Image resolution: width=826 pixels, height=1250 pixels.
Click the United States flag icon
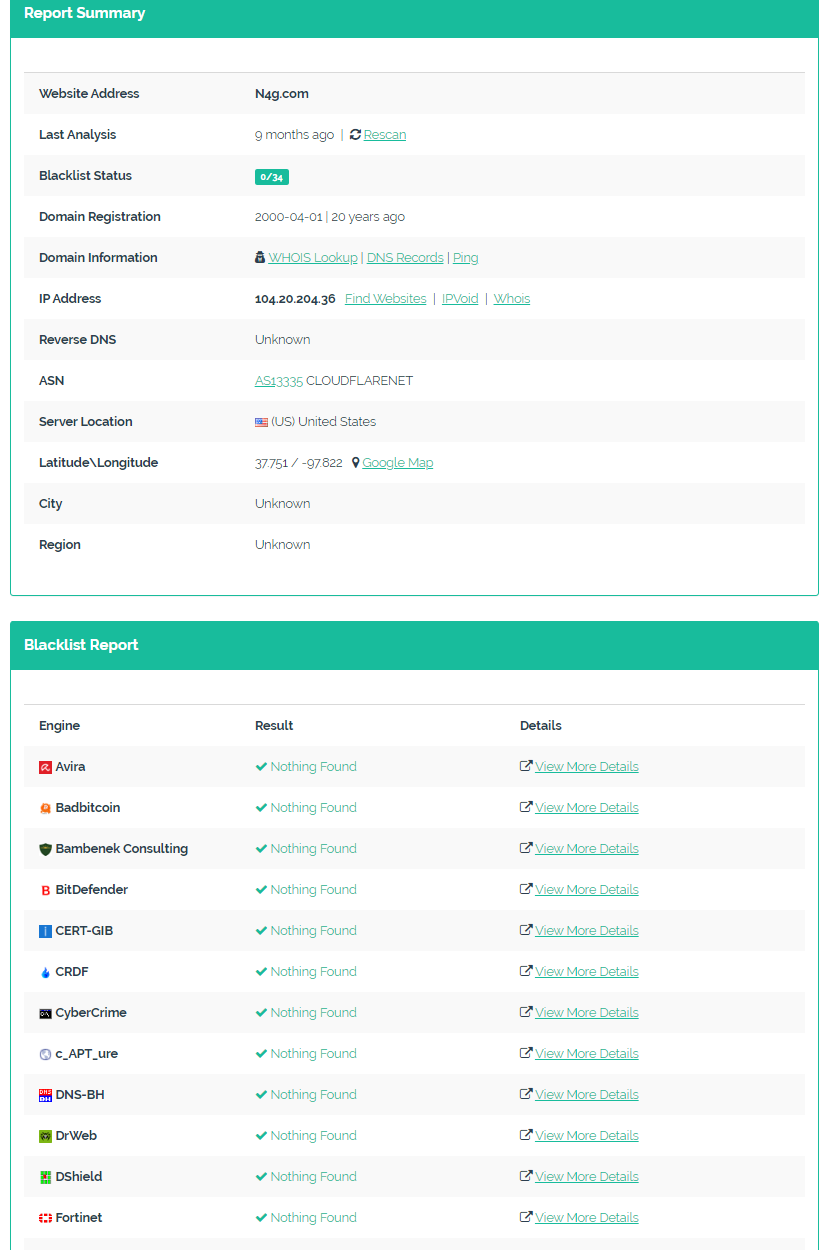coord(261,422)
